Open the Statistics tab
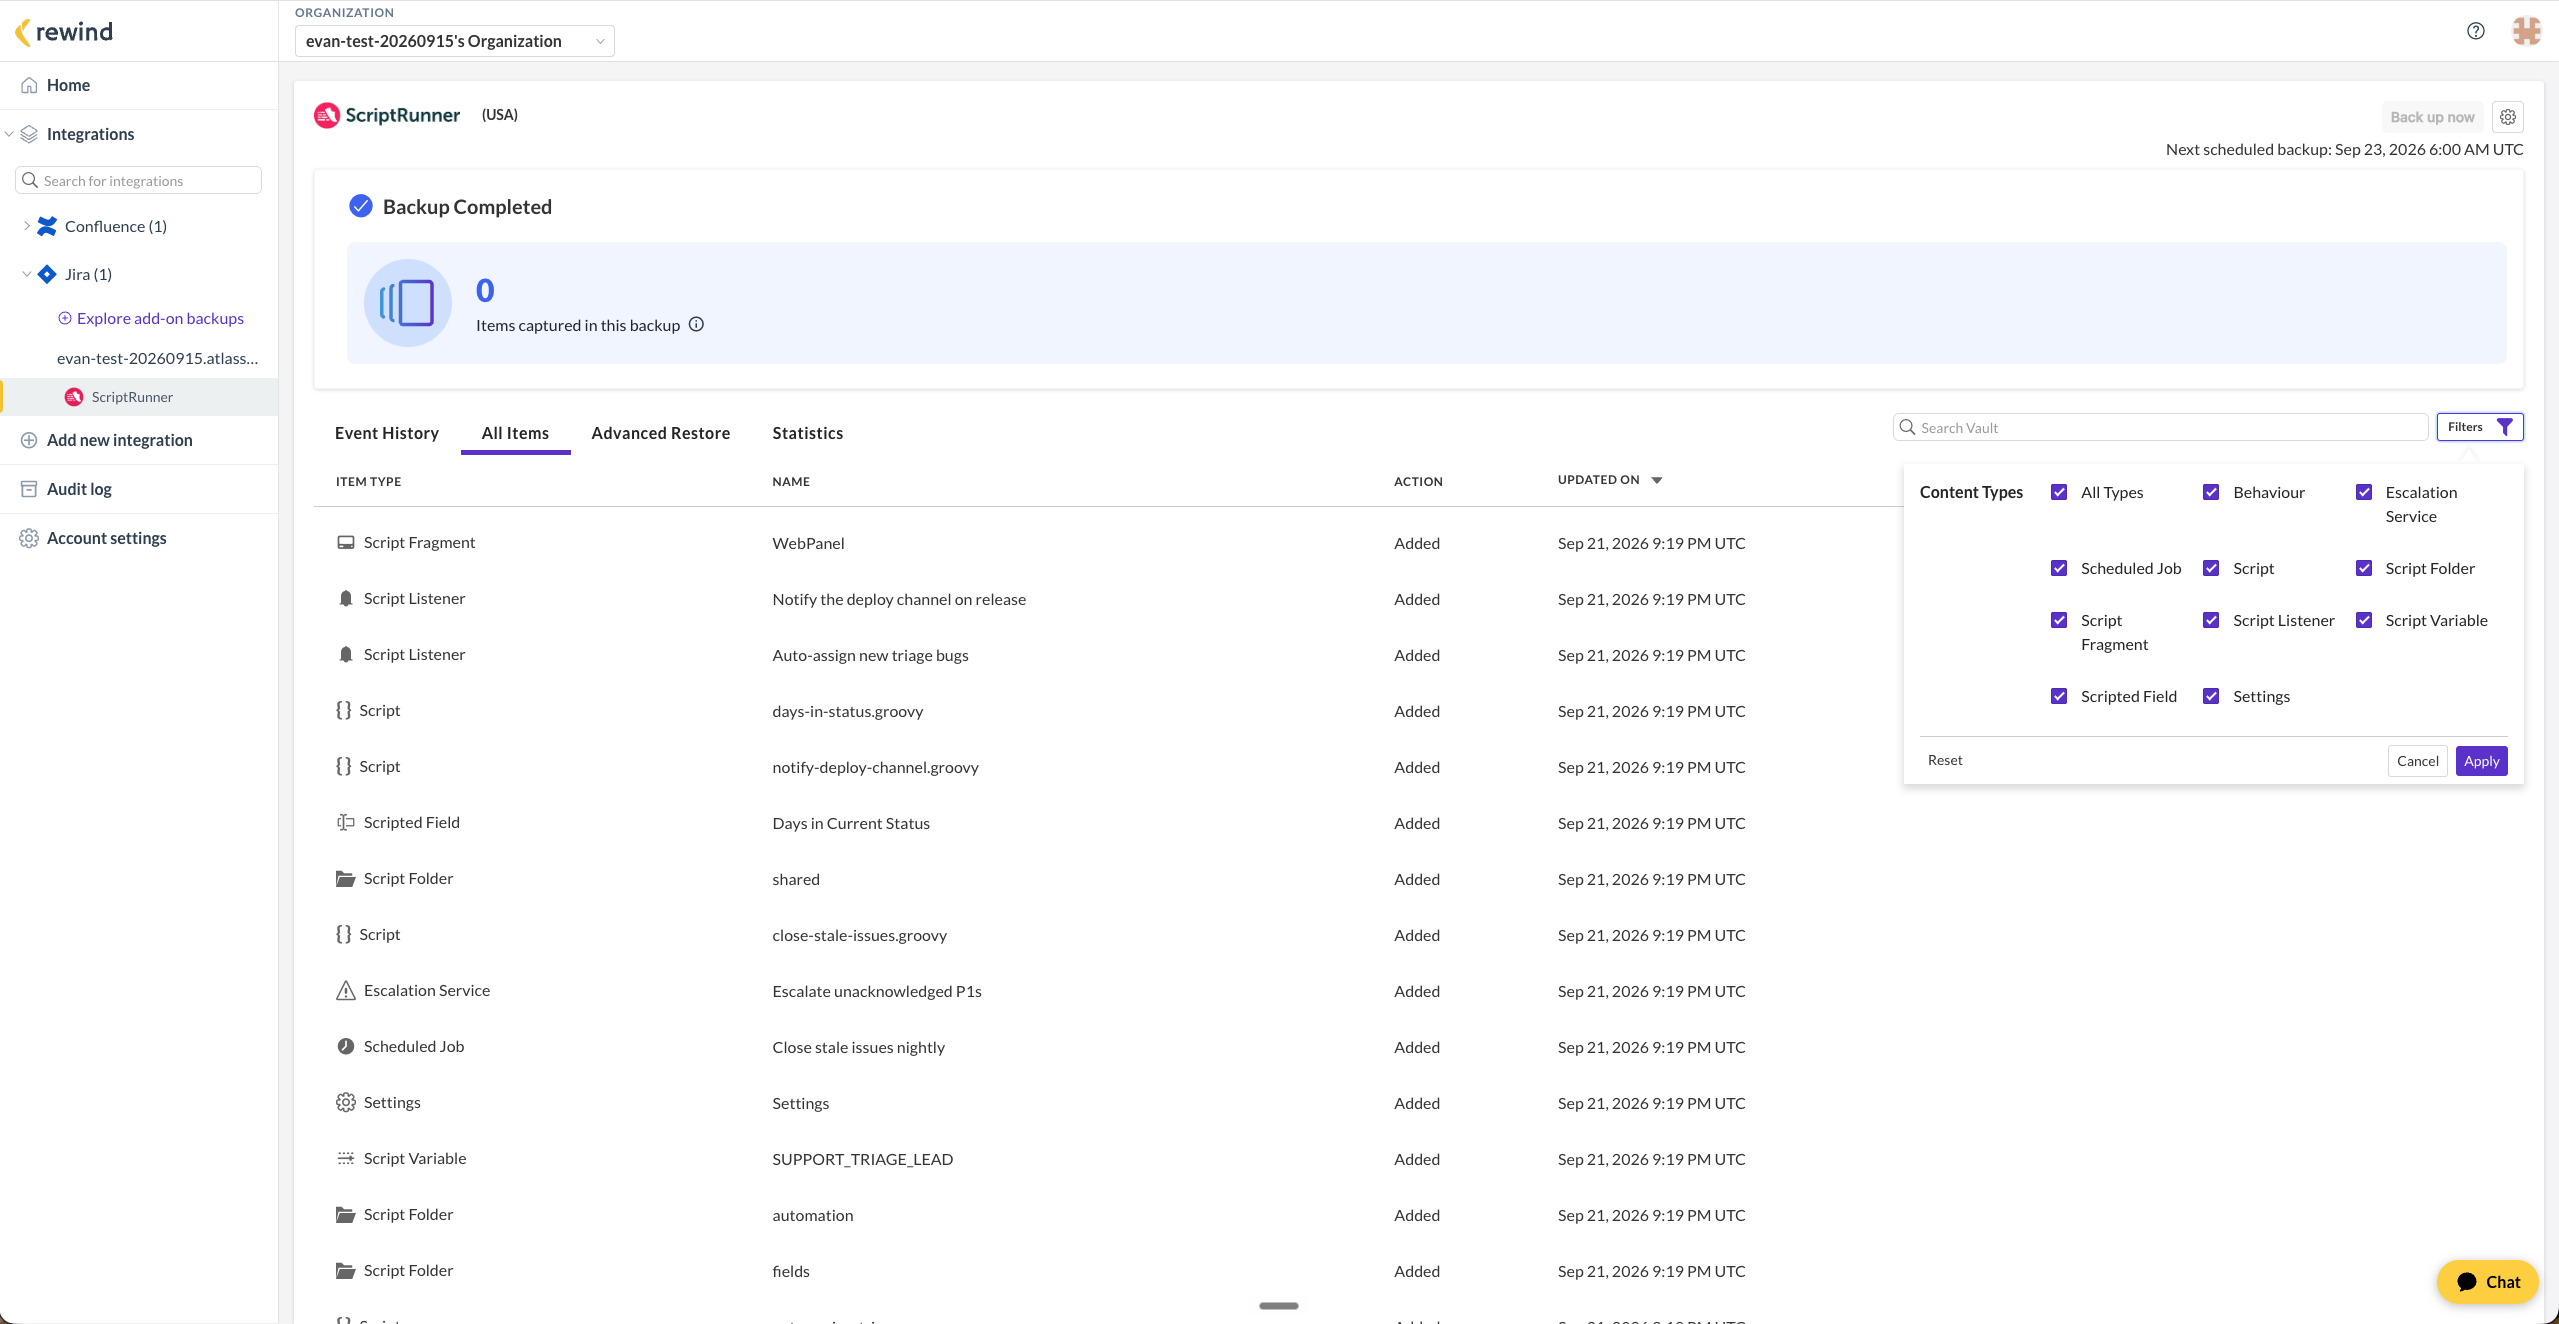 [807, 433]
